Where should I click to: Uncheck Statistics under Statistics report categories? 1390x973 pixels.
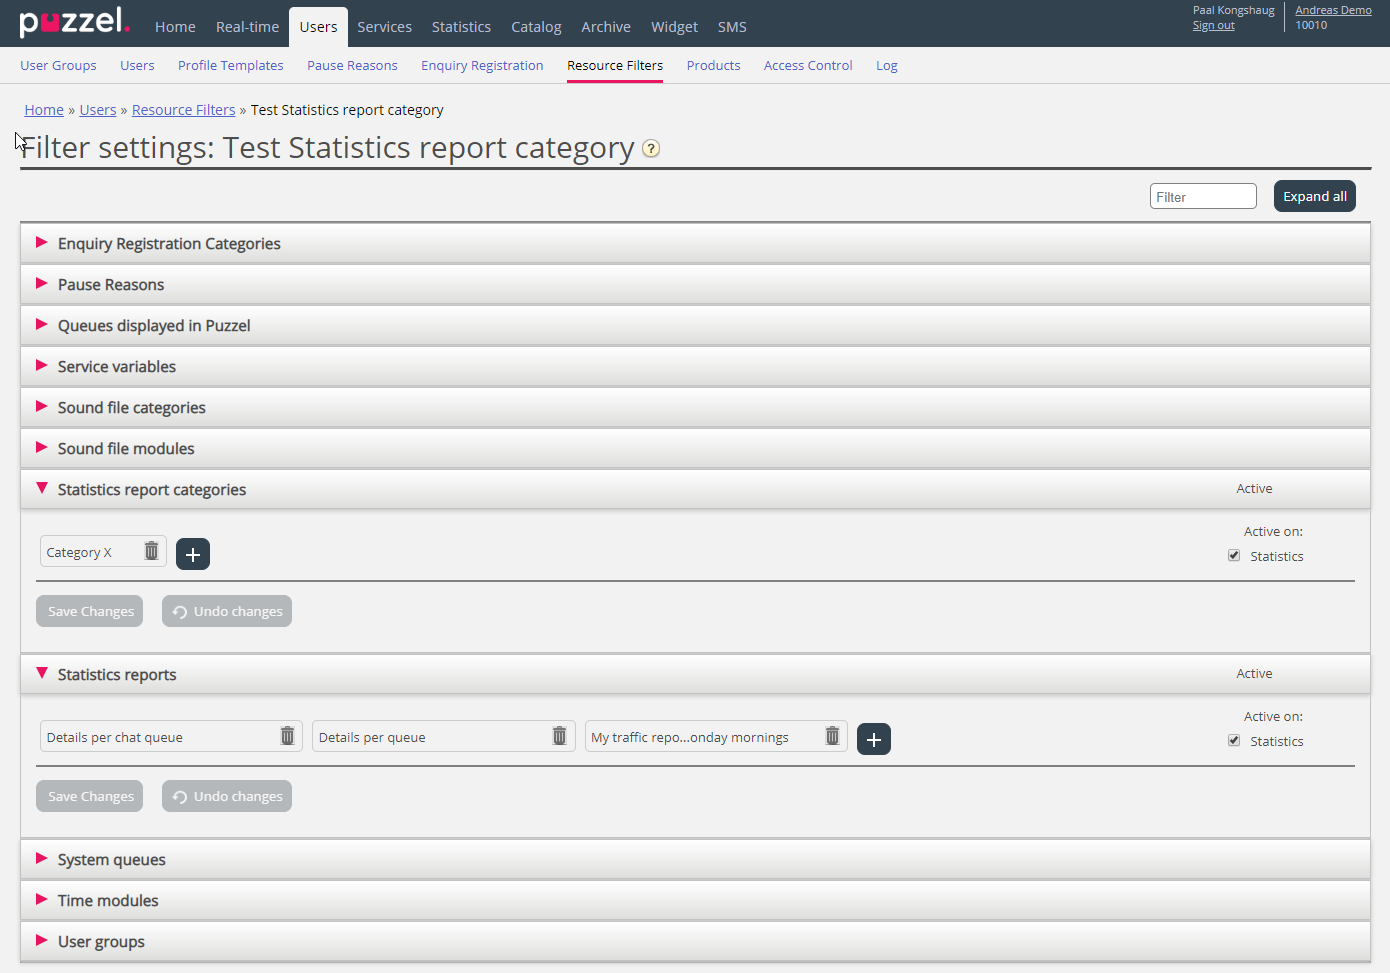coord(1234,556)
